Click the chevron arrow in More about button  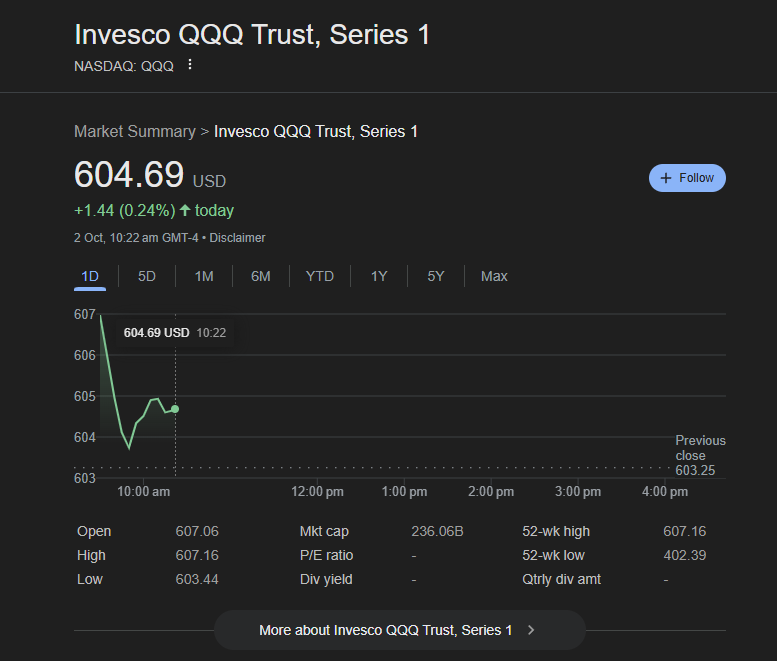[x=531, y=630]
